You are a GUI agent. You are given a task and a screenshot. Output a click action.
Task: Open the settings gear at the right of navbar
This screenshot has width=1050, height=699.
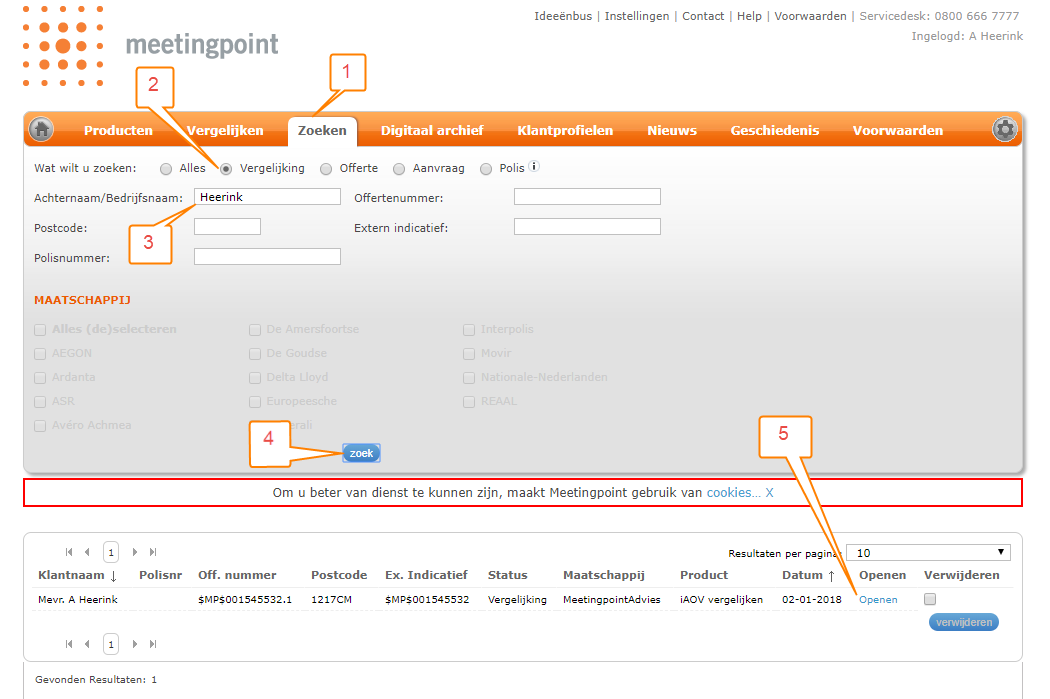point(1004,129)
